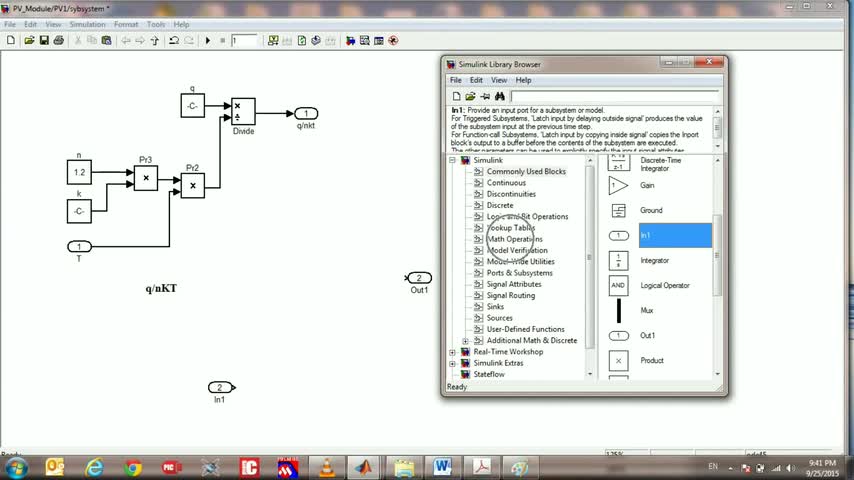The width and height of the screenshot is (854, 480).
Task: Select Commonly Used Blocks library
Action: 526,172
